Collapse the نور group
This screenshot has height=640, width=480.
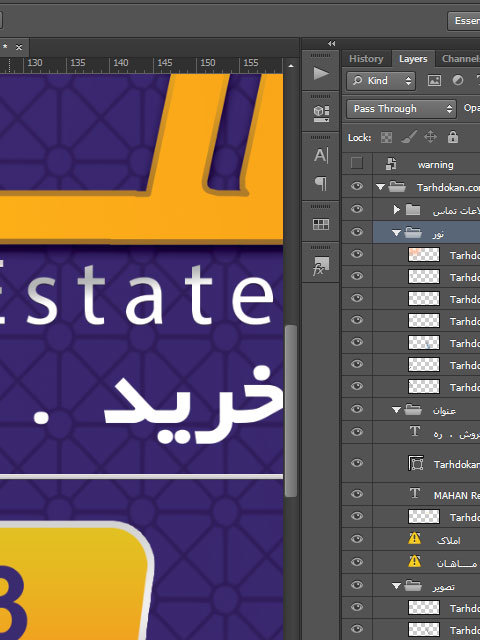[396, 233]
